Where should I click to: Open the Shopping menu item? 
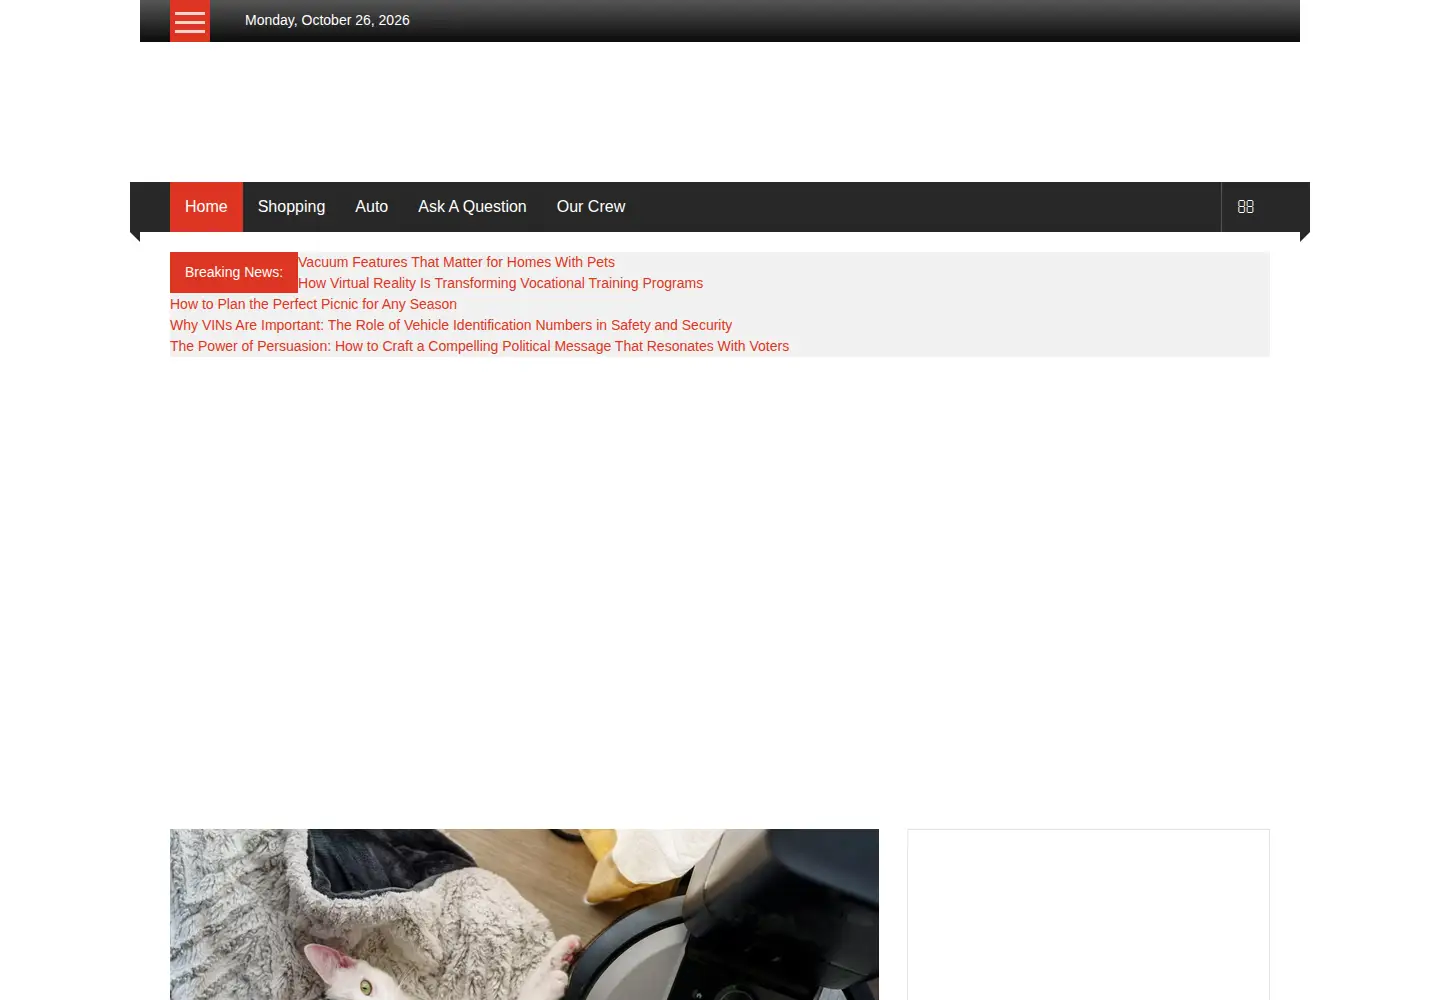pos(291,207)
